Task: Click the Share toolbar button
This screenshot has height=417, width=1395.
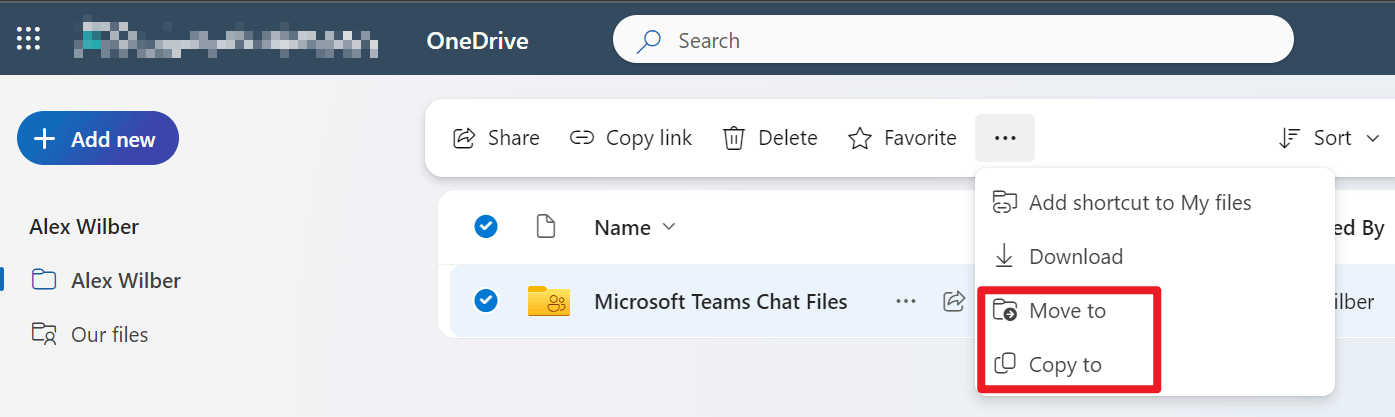Action: (x=496, y=138)
